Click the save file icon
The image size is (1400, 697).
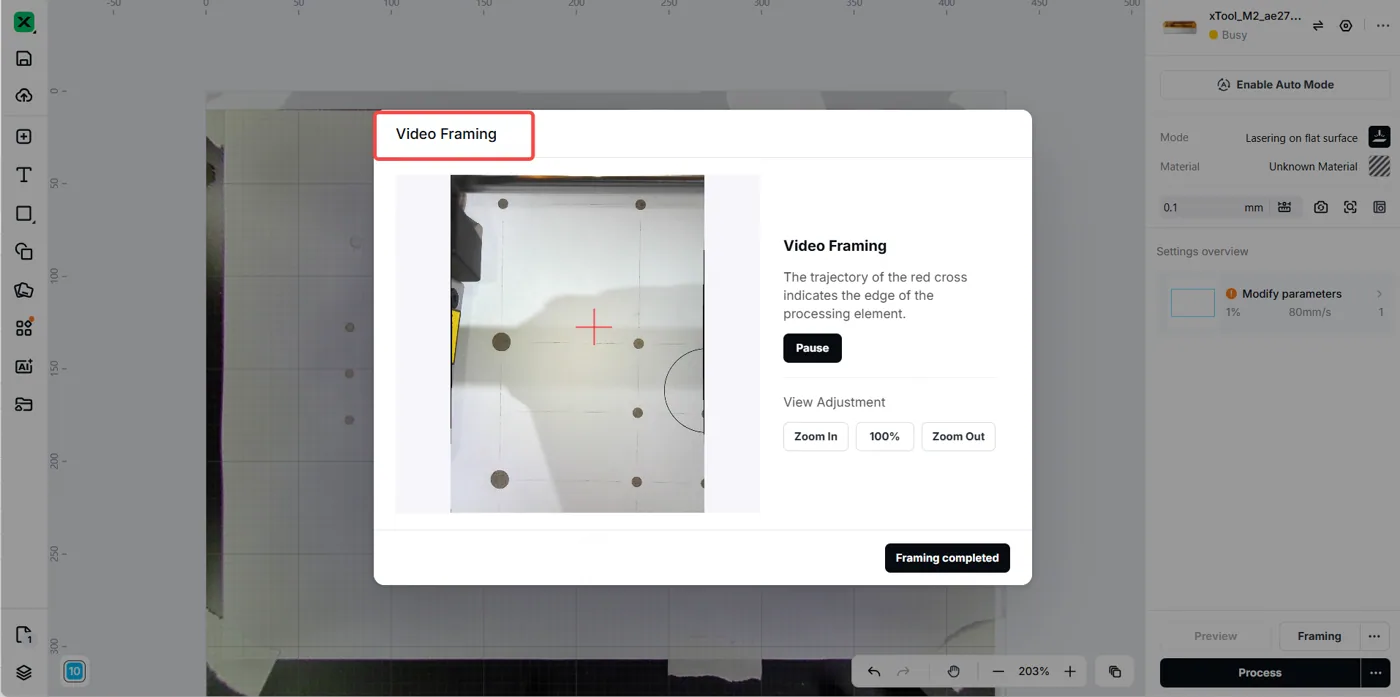[x=24, y=58]
